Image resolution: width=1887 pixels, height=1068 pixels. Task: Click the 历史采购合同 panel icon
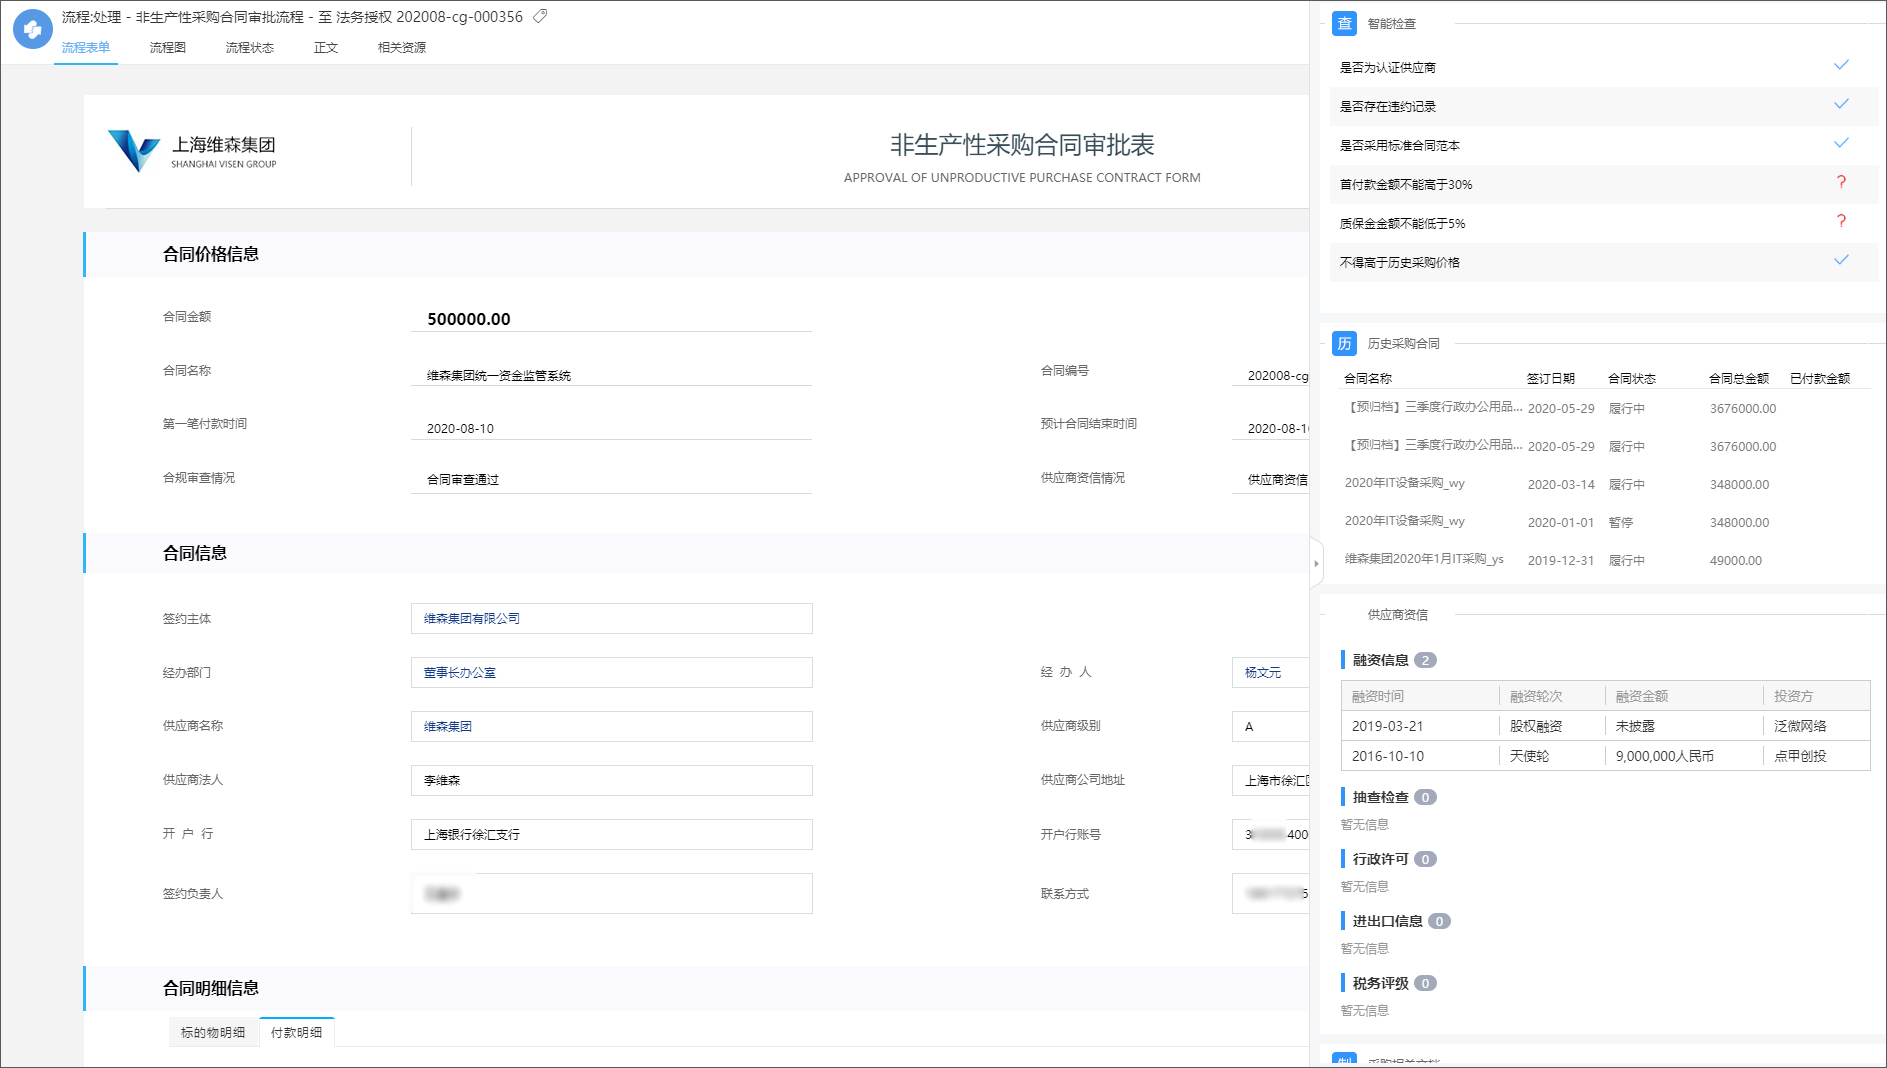1344,343
